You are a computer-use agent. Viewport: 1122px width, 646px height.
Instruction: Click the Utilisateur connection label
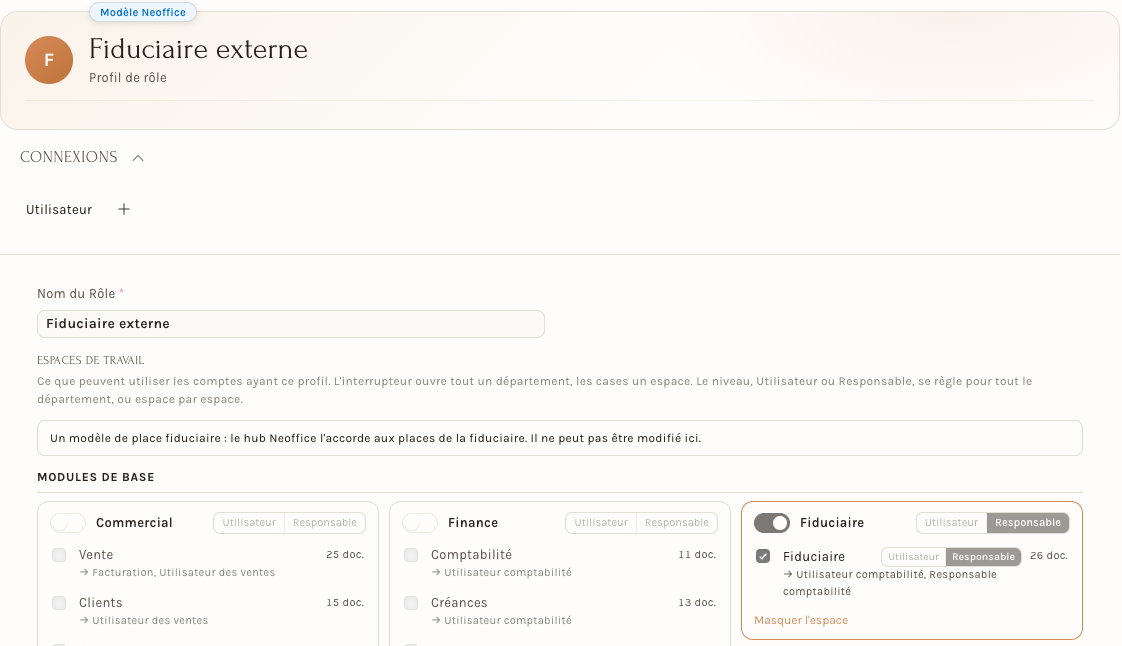(59, 210)
